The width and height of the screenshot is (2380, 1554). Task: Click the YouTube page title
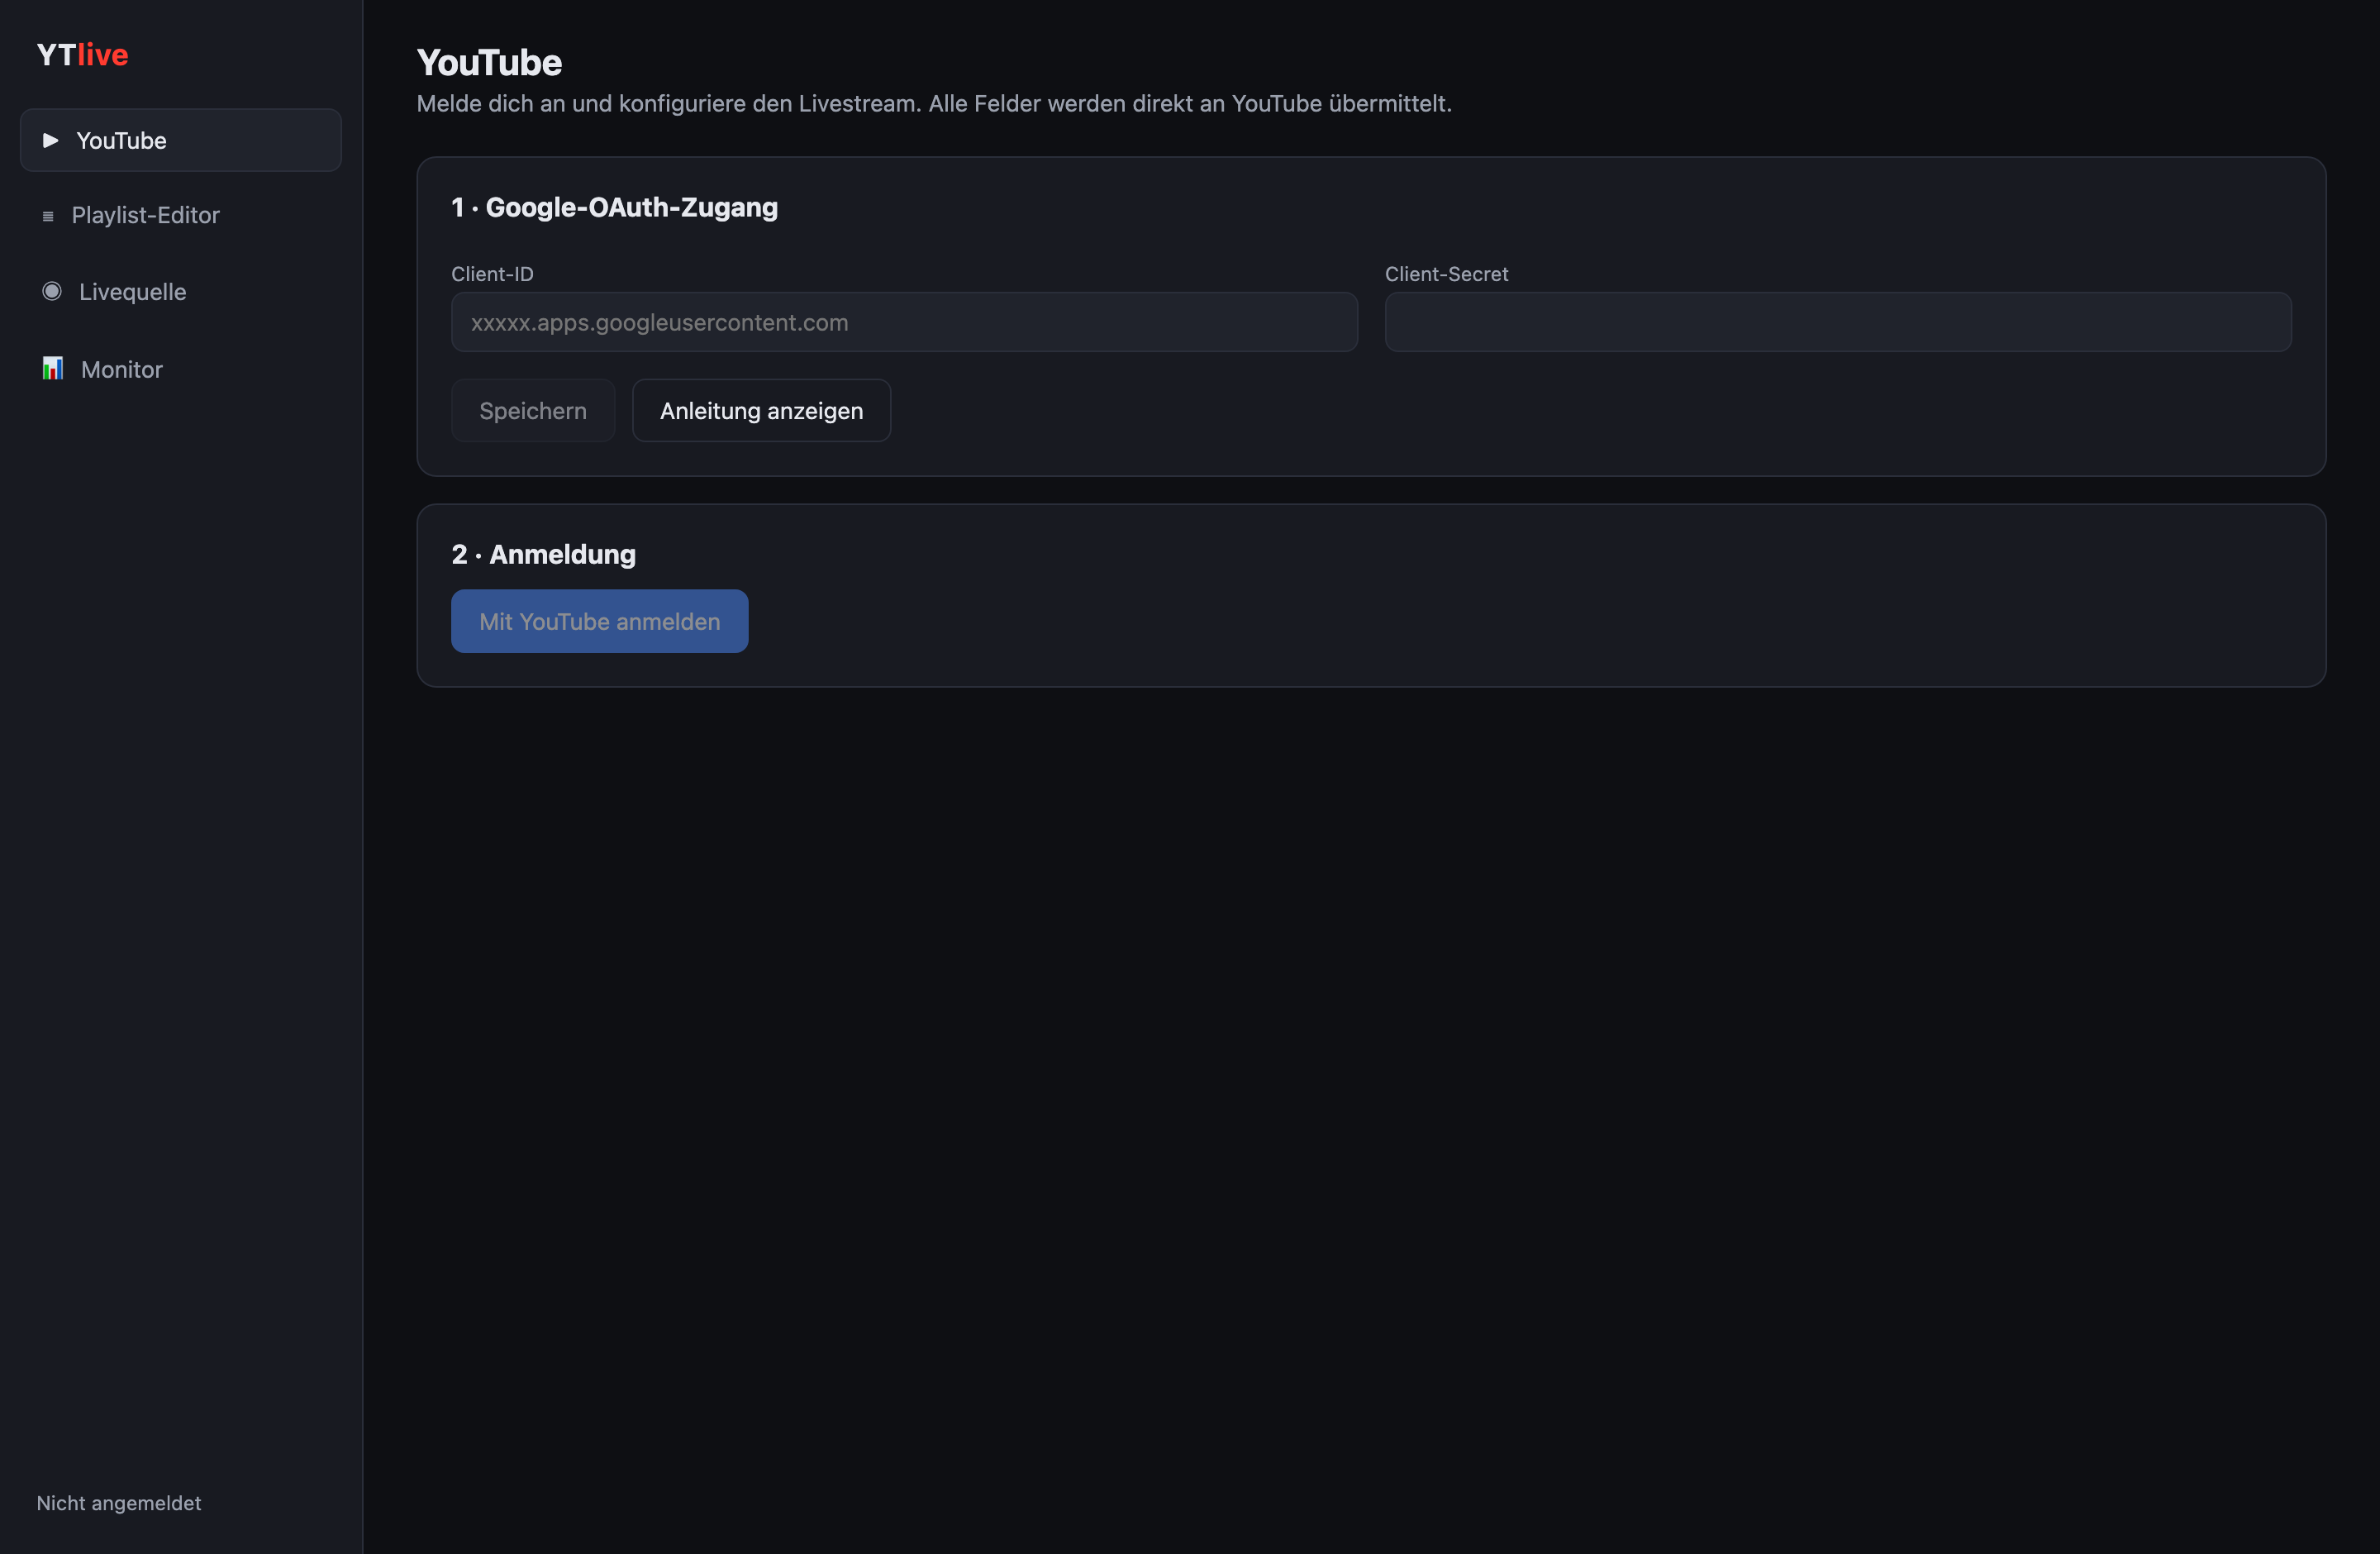[x=490, y=62]
